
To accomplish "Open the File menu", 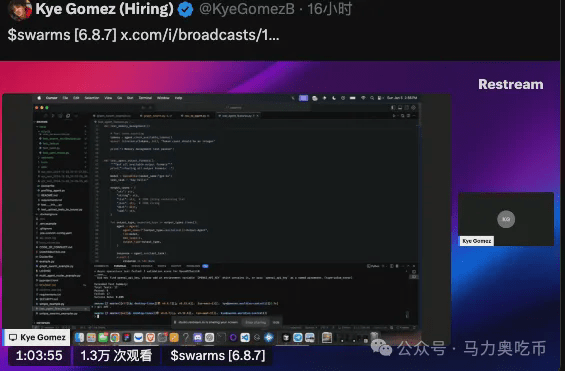I will point(65,98).
